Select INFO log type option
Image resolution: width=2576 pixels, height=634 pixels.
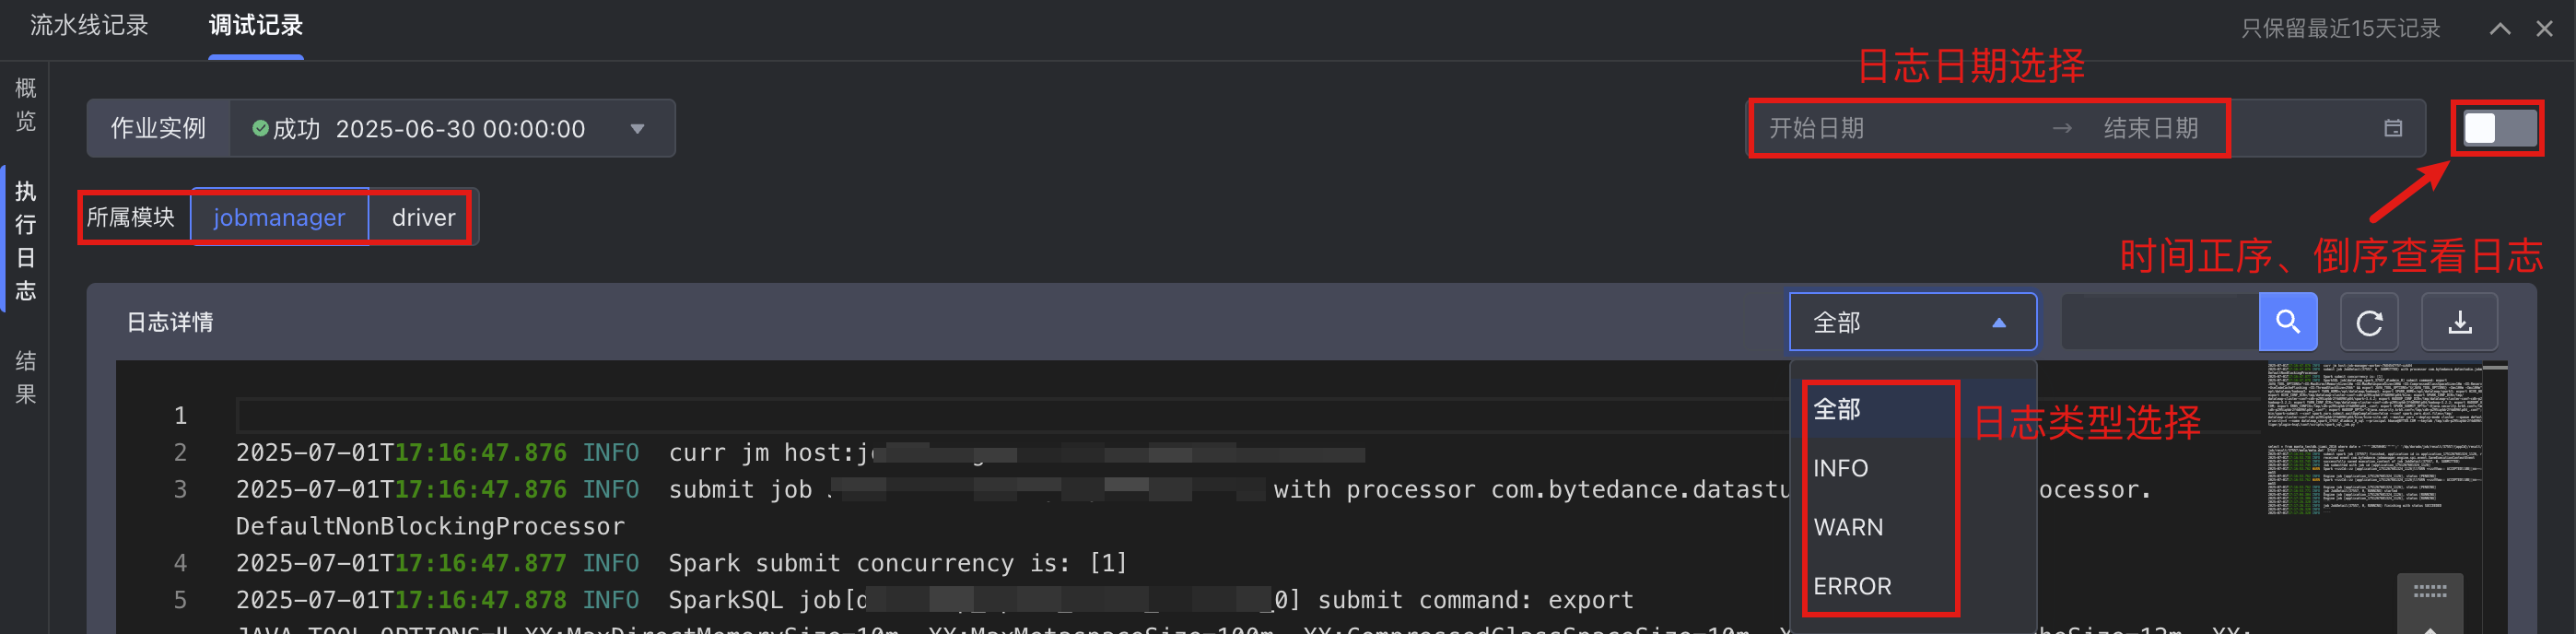(1840, 468)
